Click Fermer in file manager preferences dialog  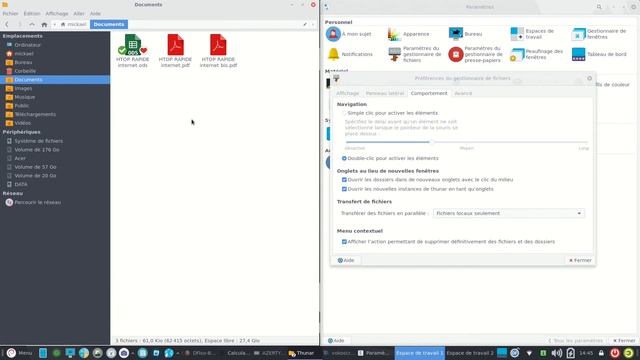pos(580,260)
